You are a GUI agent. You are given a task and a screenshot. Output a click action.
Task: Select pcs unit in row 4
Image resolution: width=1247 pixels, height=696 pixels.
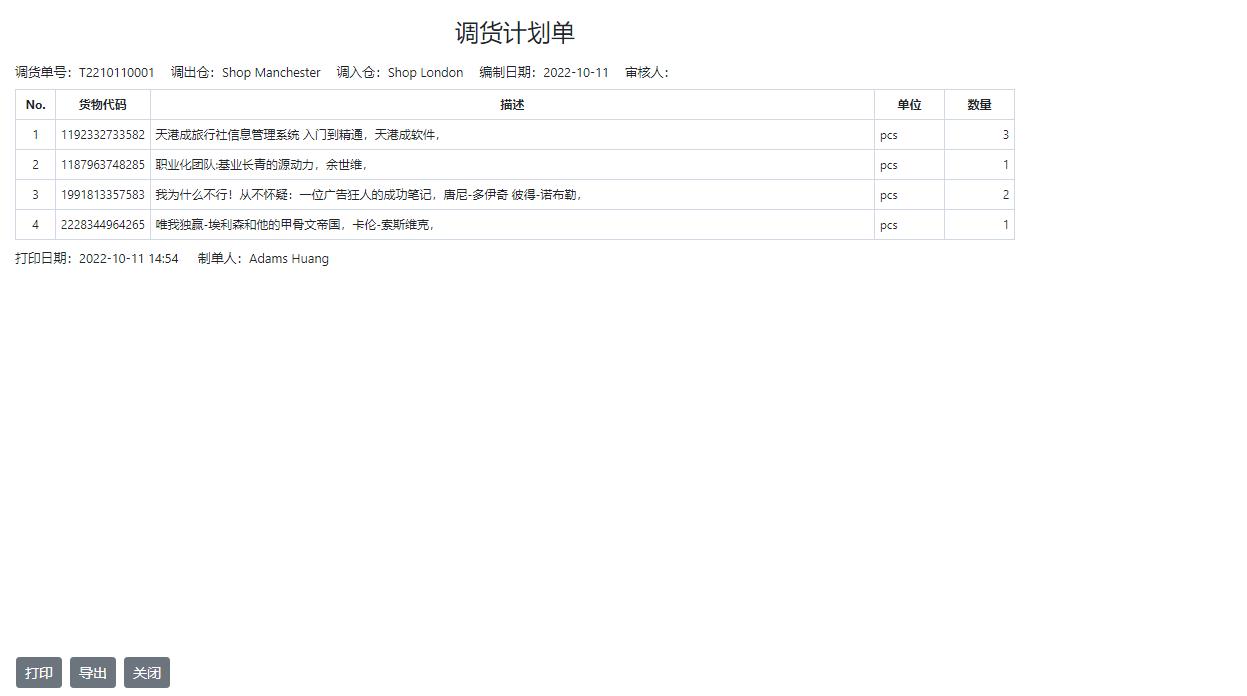(889, 225)
